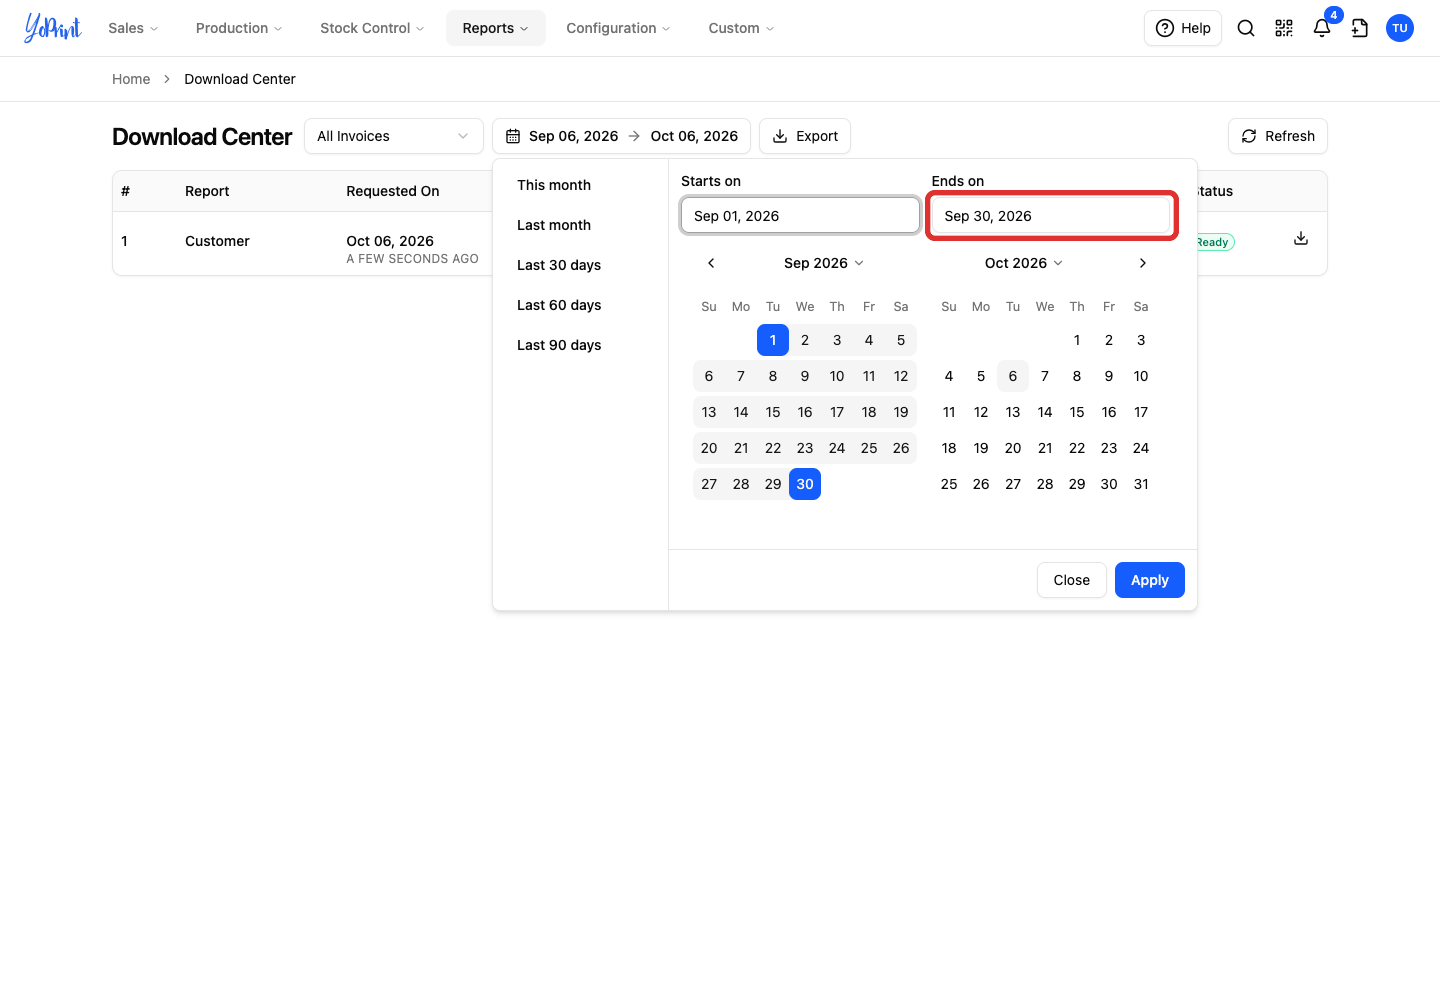
Task: Click the Help button
Action: (1183, 28)
